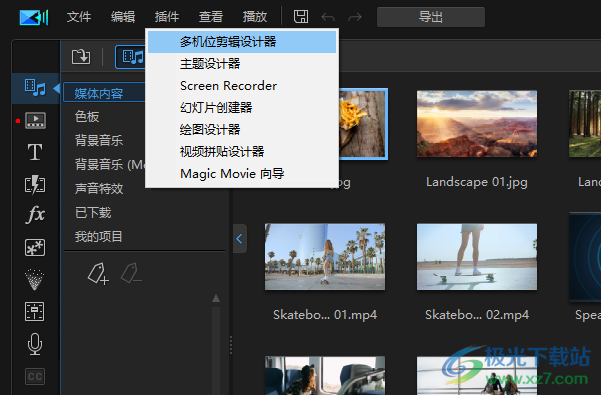The height and width of the screenshot is (395, 601).
Task: Select 视频拼贴设计器 menu entry
Action: click(x=242, y=152)
